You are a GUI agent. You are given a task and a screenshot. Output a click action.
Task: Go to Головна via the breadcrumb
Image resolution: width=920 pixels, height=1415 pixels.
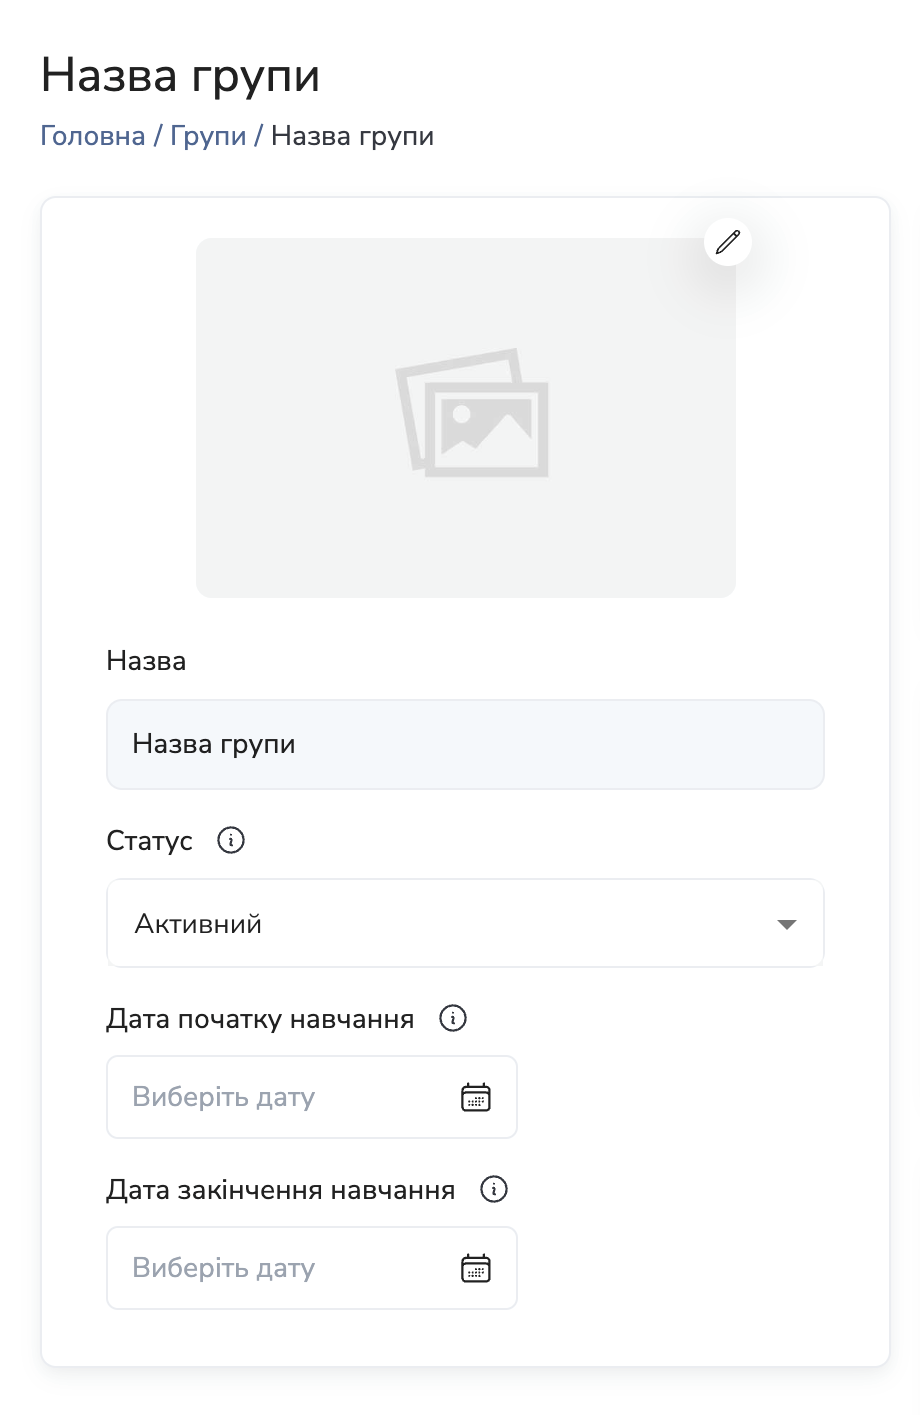pos(89,136)
